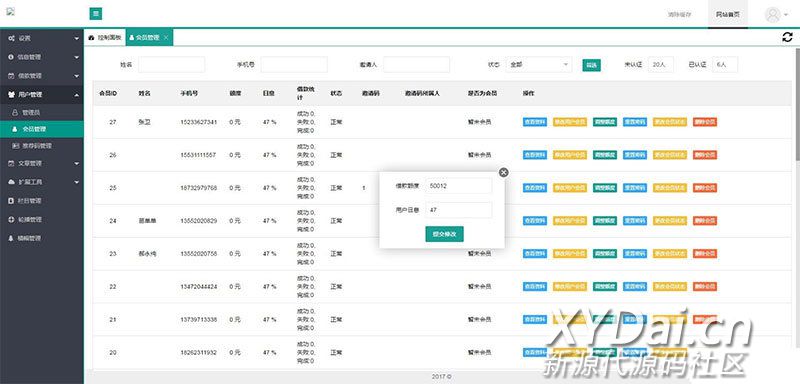Image resolution: width=800 pixels, height=384 pixels.
Task: Switch to the 控制面板 tab
Action: (x=105, y=38)
